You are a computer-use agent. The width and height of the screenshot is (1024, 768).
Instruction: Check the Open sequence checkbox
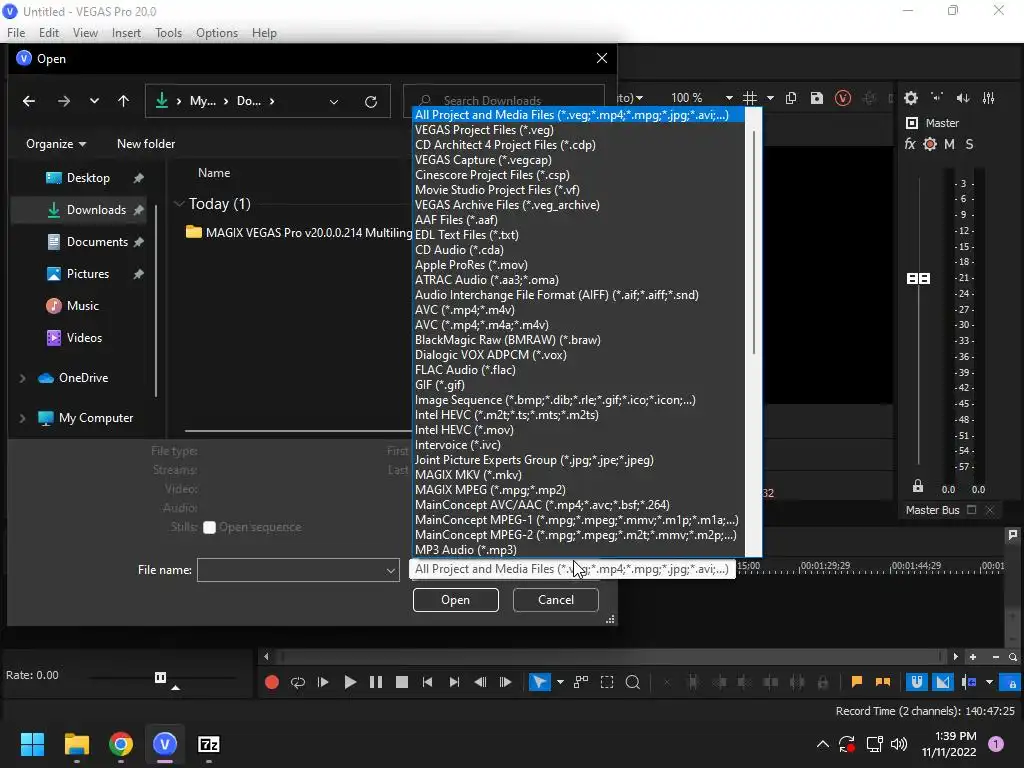click(x=209, y=528)
